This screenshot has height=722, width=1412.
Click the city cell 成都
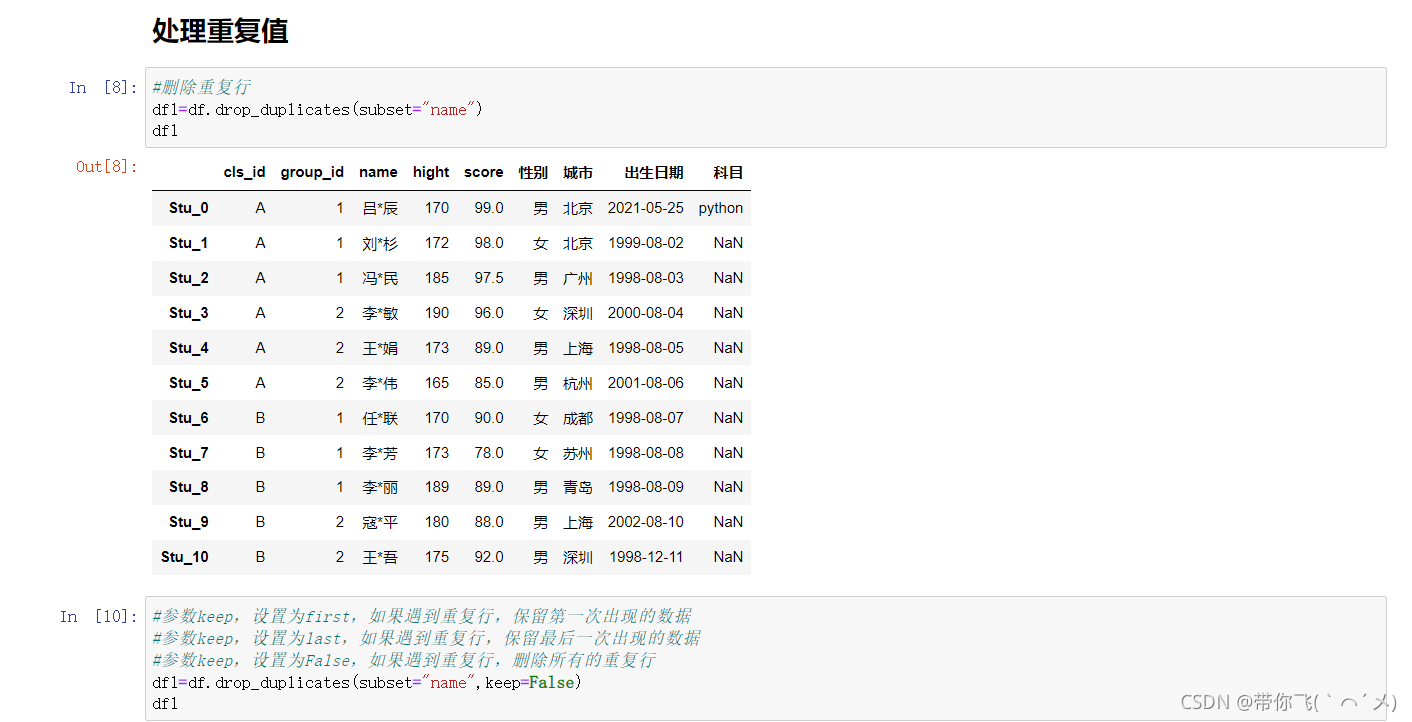578,418
